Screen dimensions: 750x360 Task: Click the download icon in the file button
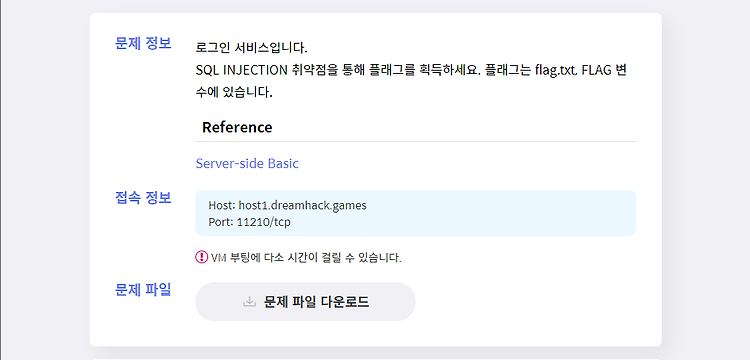[249, 302]
